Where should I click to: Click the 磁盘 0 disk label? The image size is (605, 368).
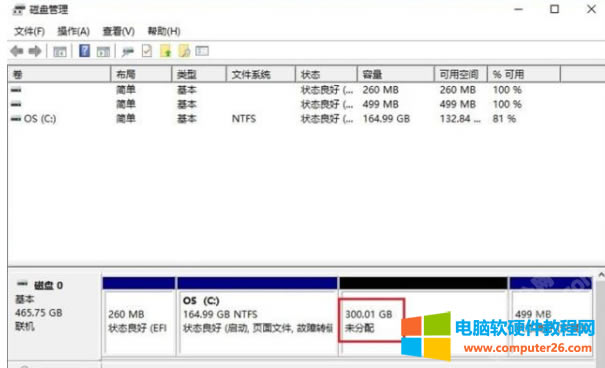point(49,285)
